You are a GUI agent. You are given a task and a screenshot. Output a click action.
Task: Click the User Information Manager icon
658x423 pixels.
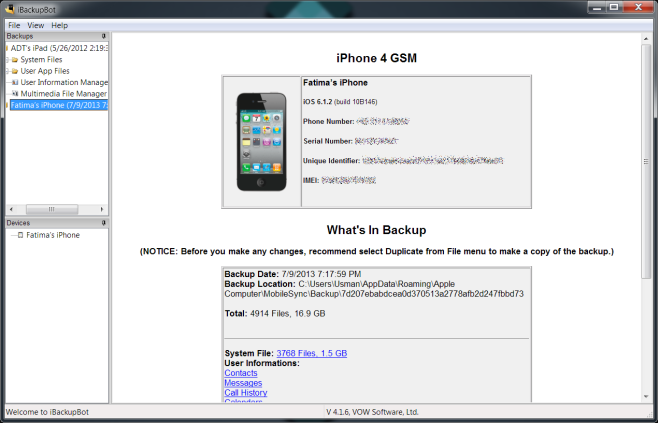15,82
